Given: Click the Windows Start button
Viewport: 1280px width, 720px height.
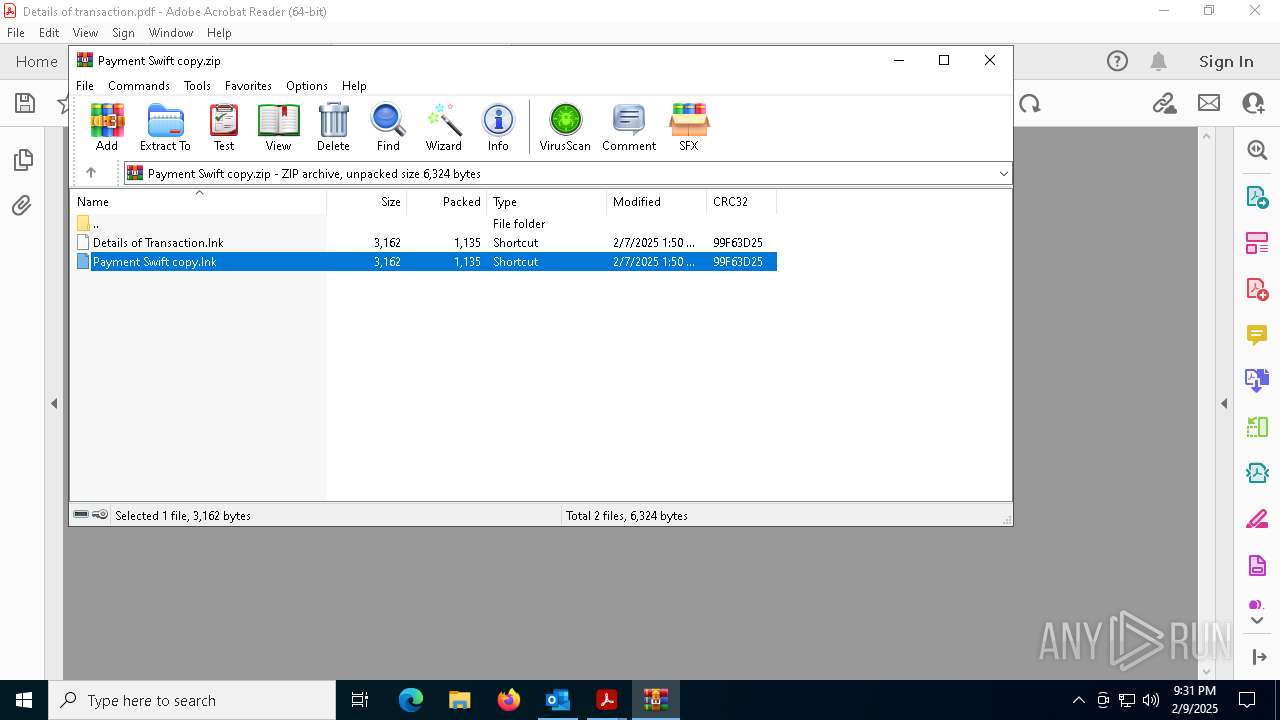Looking at the screenshot, I should 24,700.
